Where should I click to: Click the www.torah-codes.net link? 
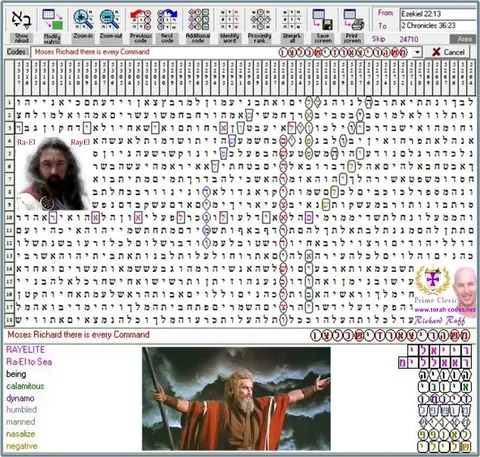pyautogui.click(x=445, y=310)
